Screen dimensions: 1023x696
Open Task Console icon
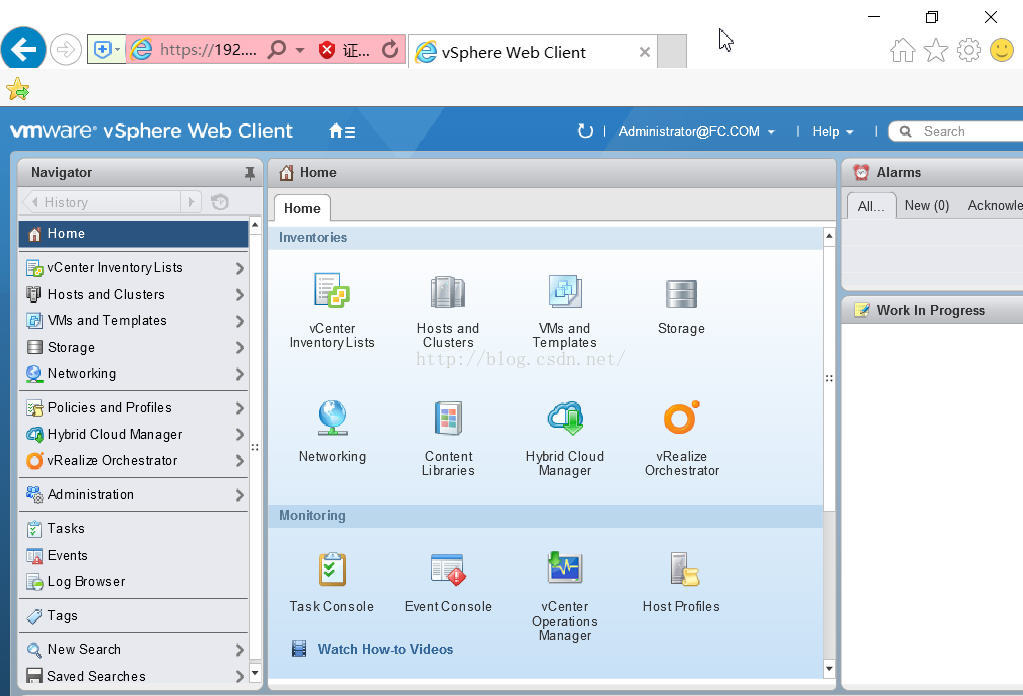tap(331, 569)
